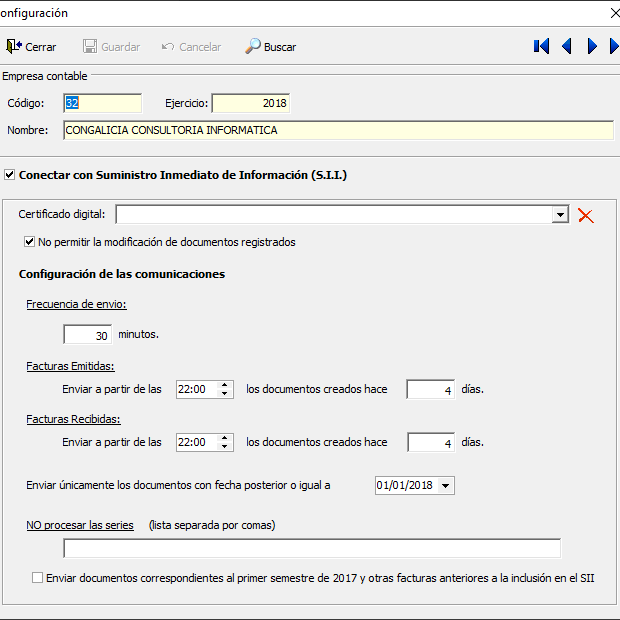
Task: Toggle Conectar con Suministro Inmediato checkbox
Action: pyautogui.click(x=10, y=174)
